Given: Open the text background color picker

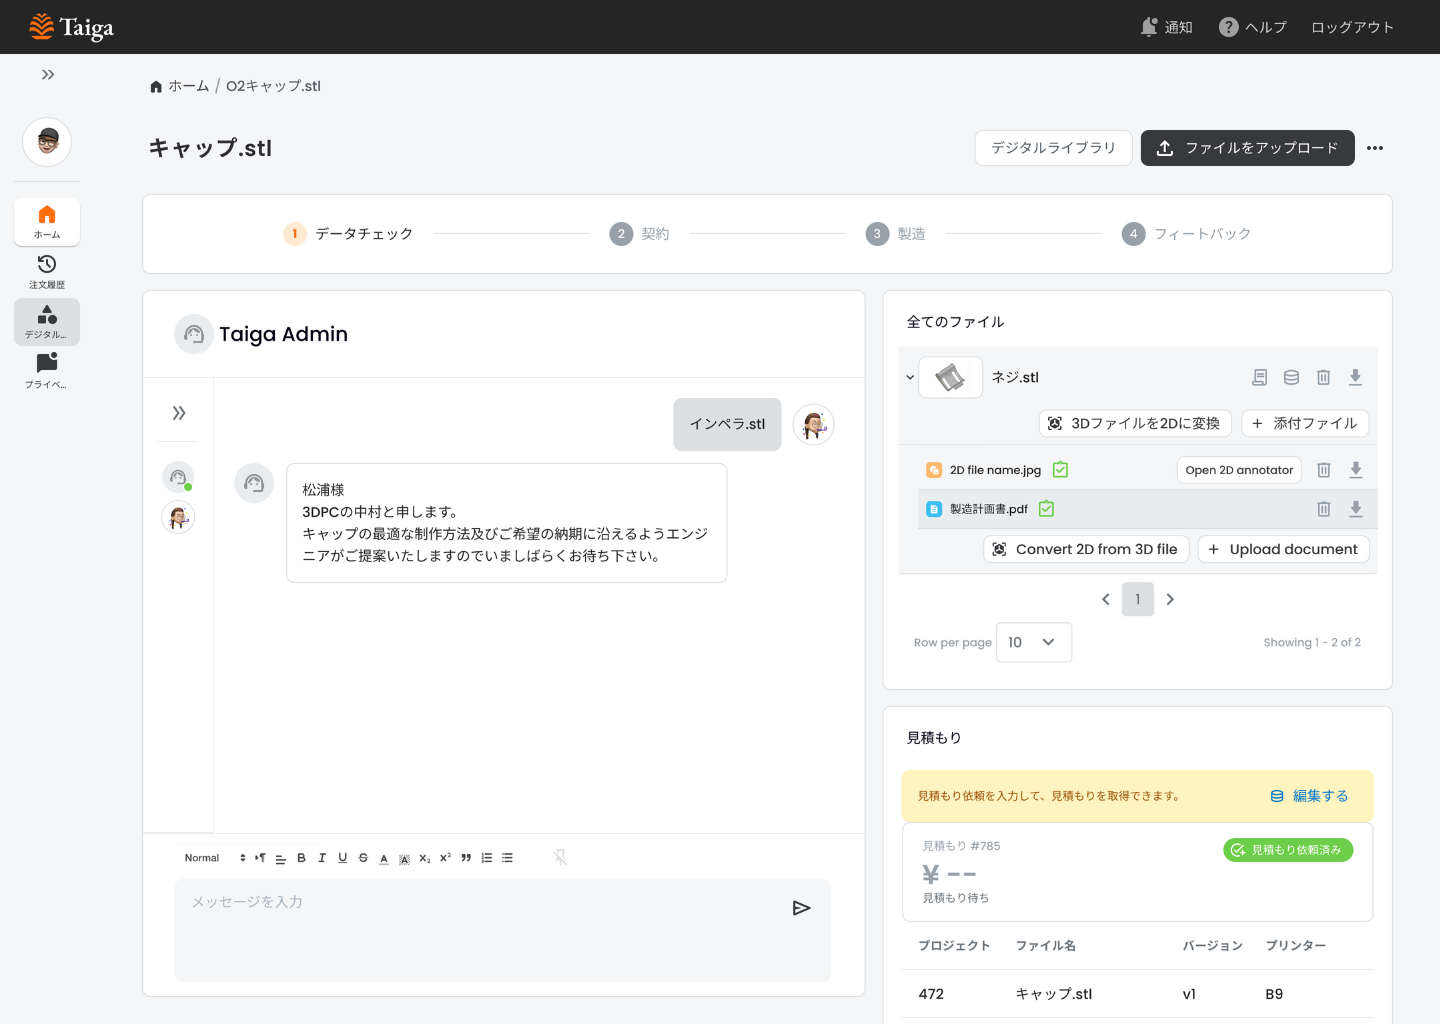Looking at the screenshot, I should pyautogui.click(x=404, y=858).
